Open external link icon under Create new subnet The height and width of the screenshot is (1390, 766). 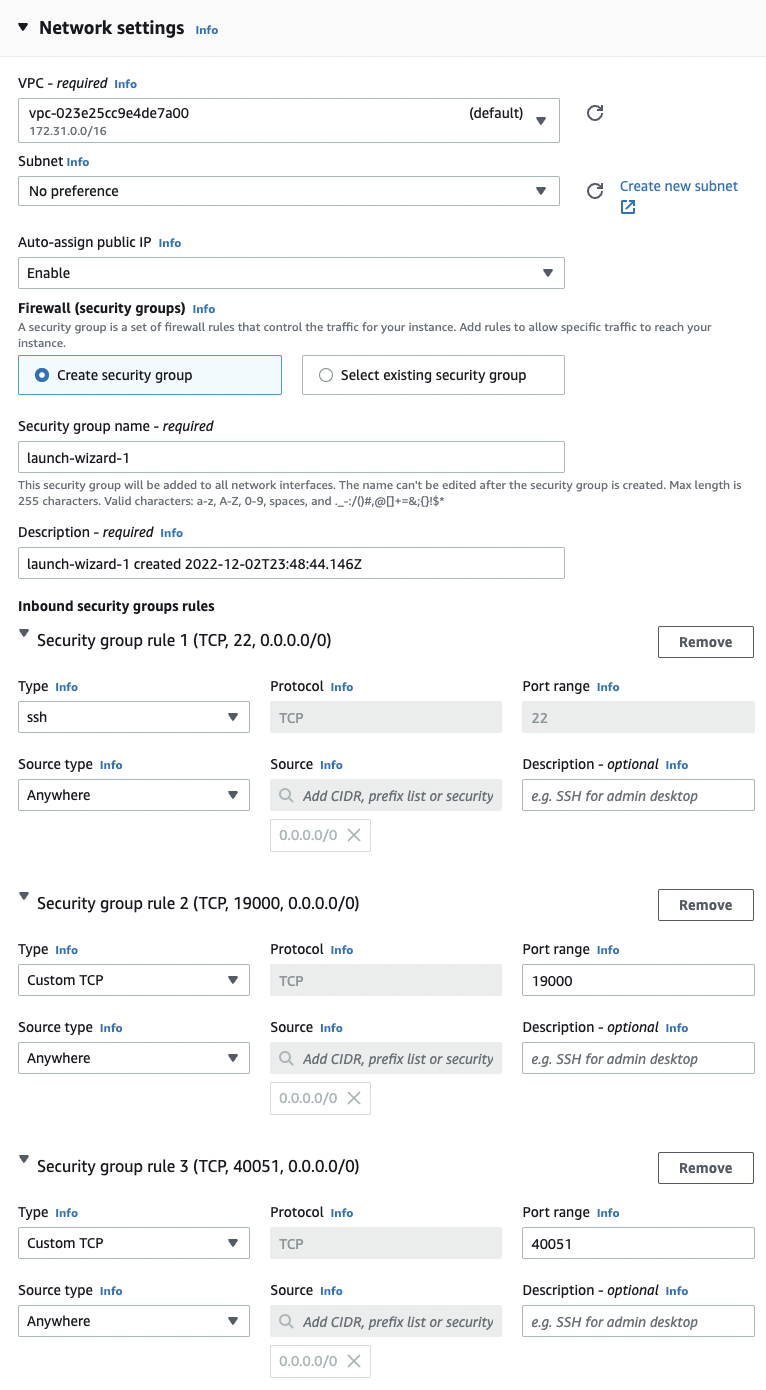tap(628, 207)
